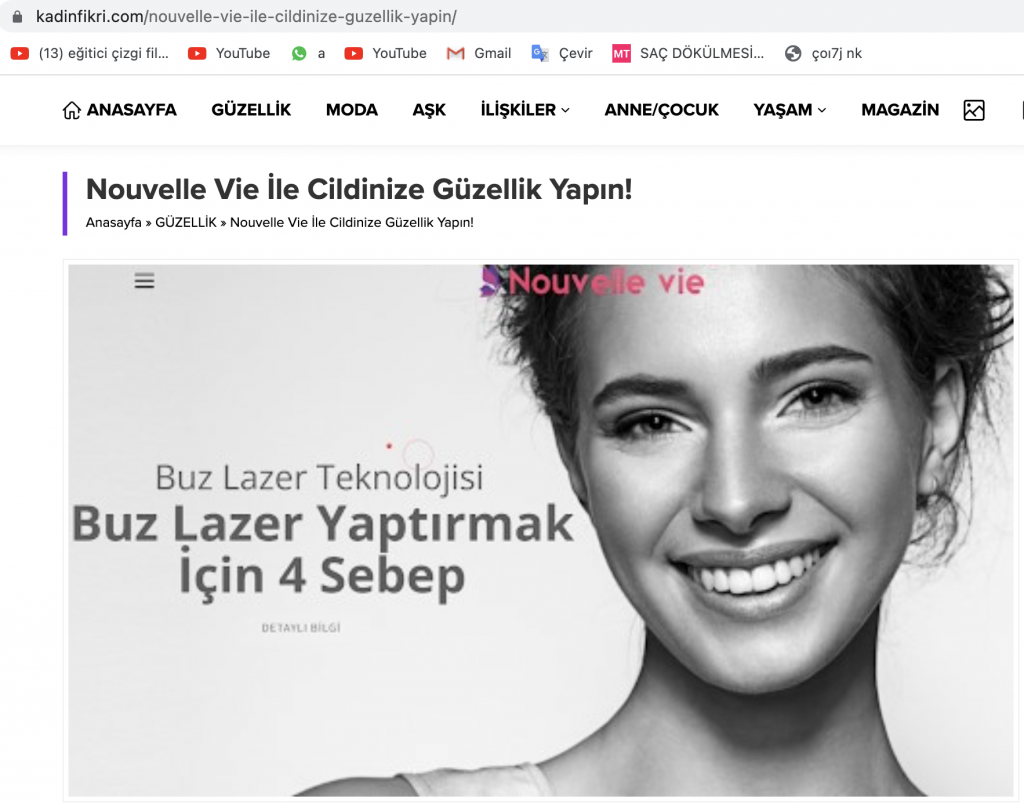The image size is (1024, 803).
Task: Expand the YAŞAM dropdown menu
Action: tap(790, 110)
